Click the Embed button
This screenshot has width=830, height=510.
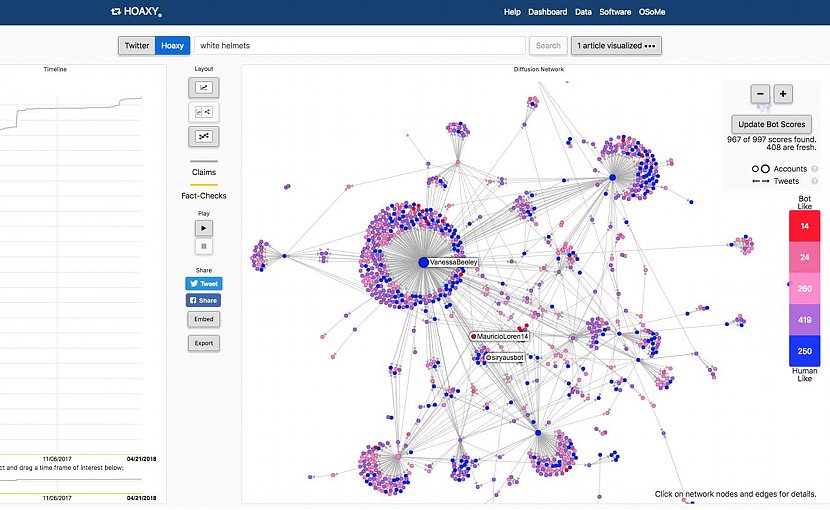tap(204, 319)
